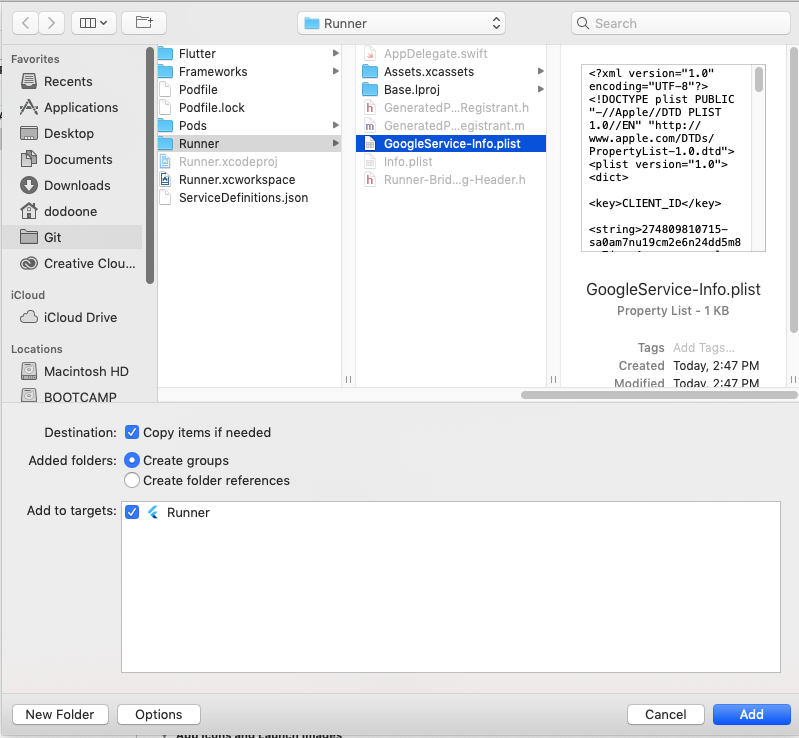Image resolution: width=799 pixels, height=738 pixels.
Task: Go forward with the right chevron button
Action: click(51, 23)
